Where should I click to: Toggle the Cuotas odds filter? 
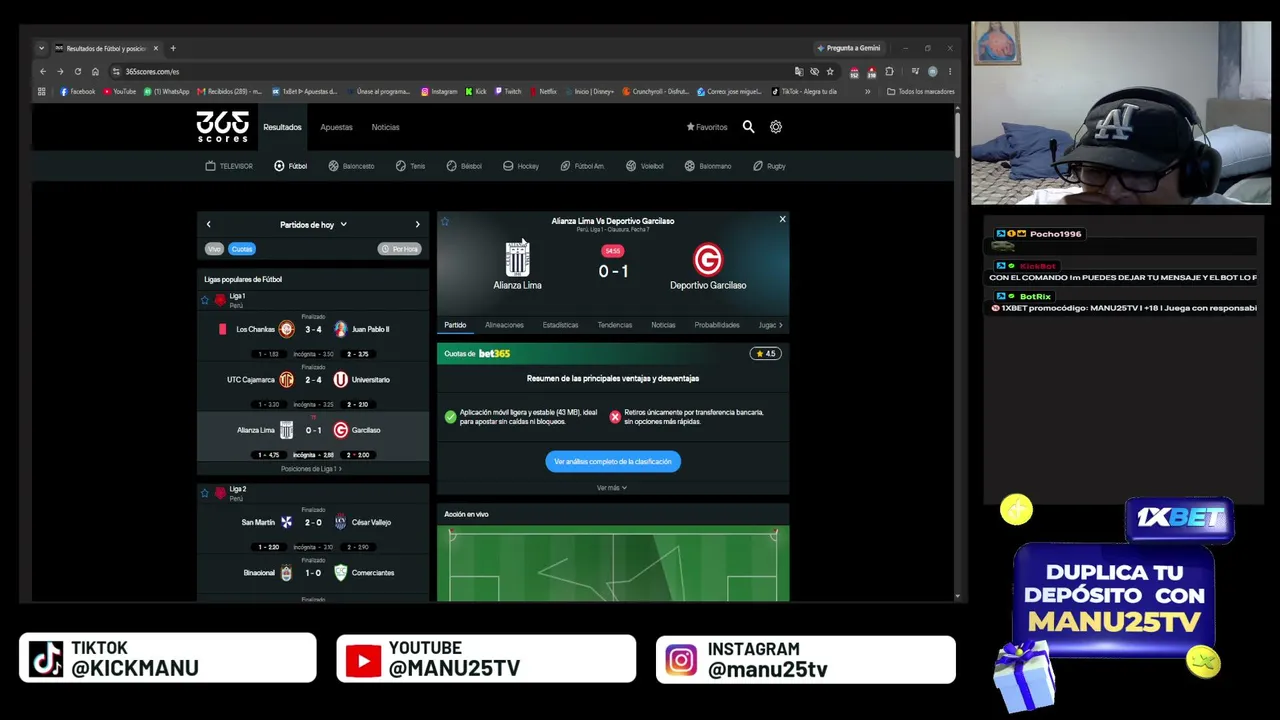coord(242,249)
